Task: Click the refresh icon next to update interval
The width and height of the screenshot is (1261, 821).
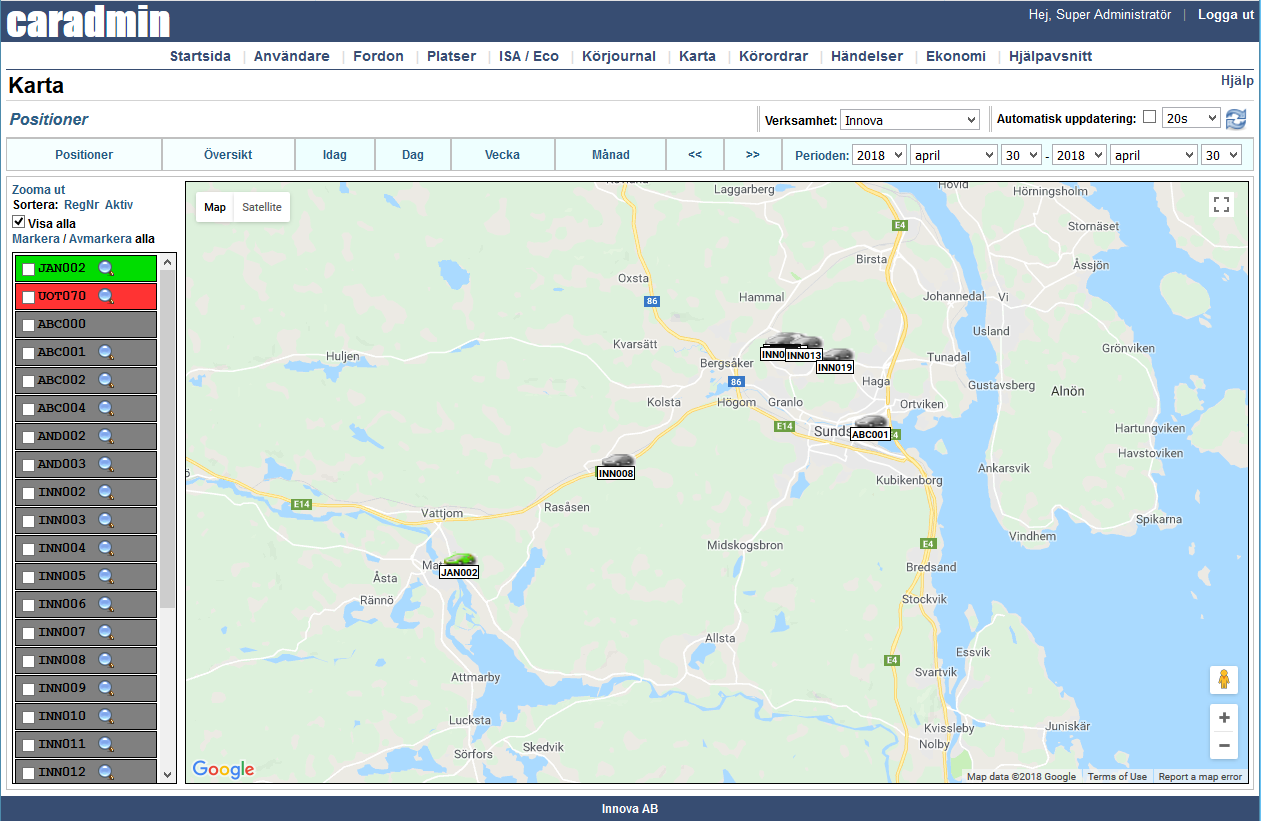Action: click(x=1236, y=119)
